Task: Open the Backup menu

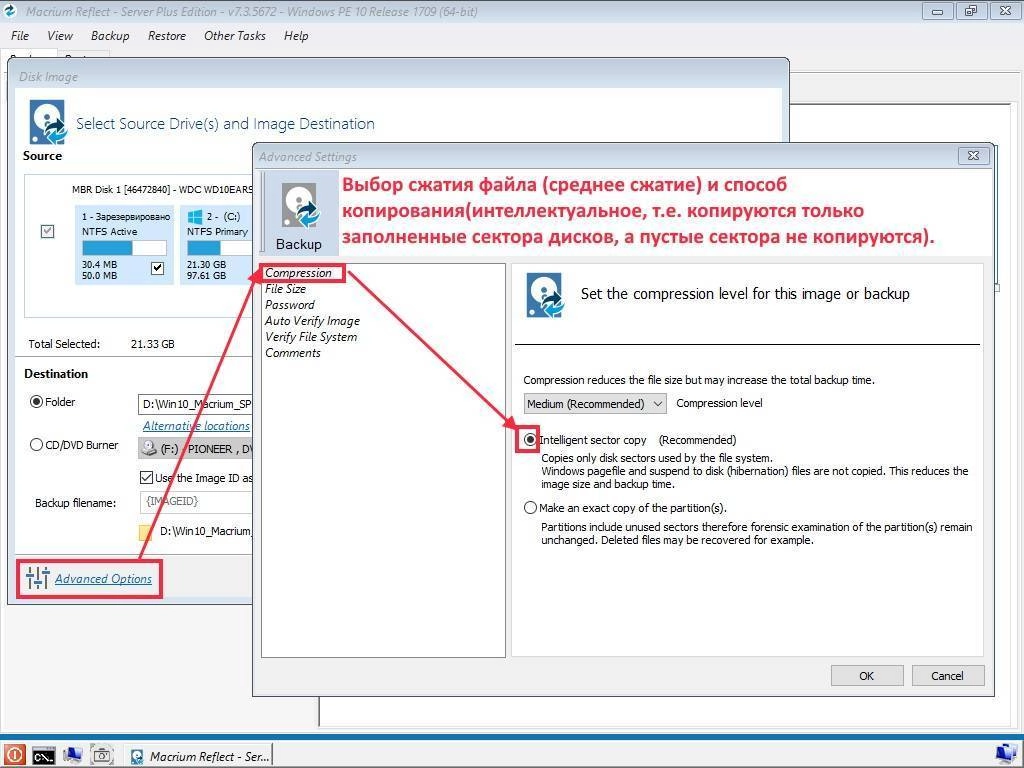Action: click(x=110, y=36)
